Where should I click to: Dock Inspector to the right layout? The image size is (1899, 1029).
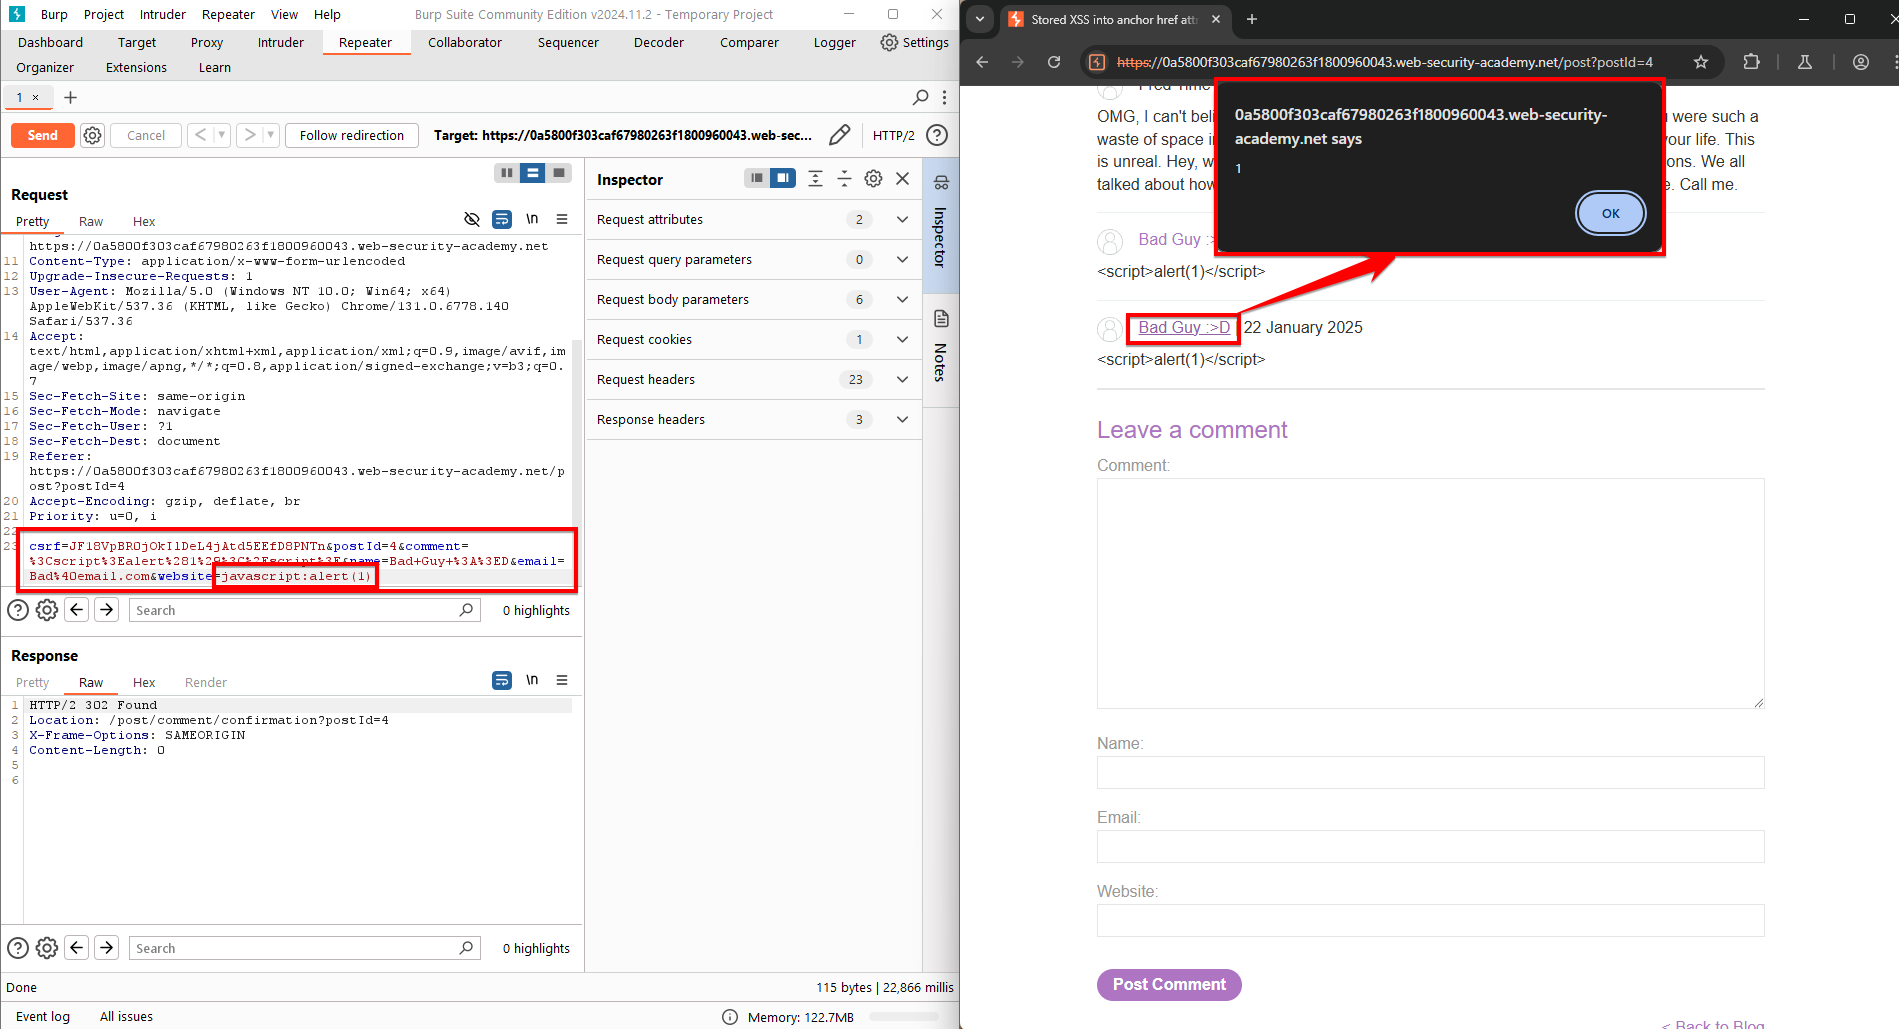[783, 178]
